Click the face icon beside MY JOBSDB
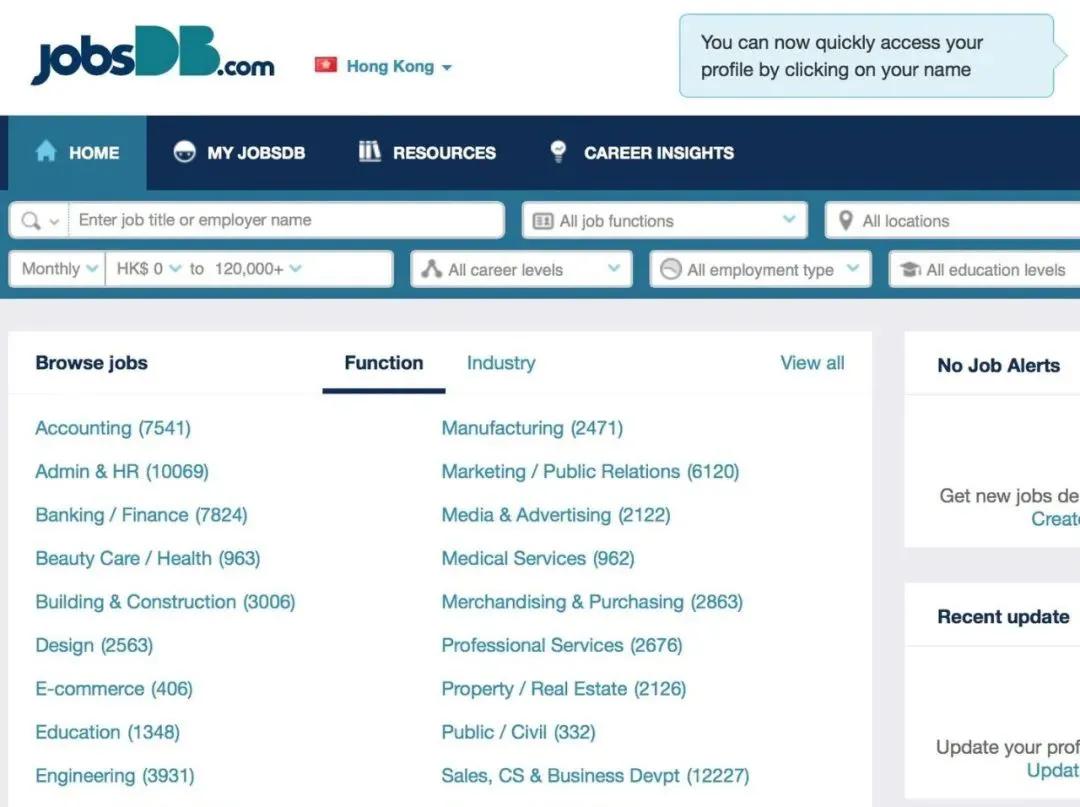Viewport: 1080px width, 807px height. 185,151
